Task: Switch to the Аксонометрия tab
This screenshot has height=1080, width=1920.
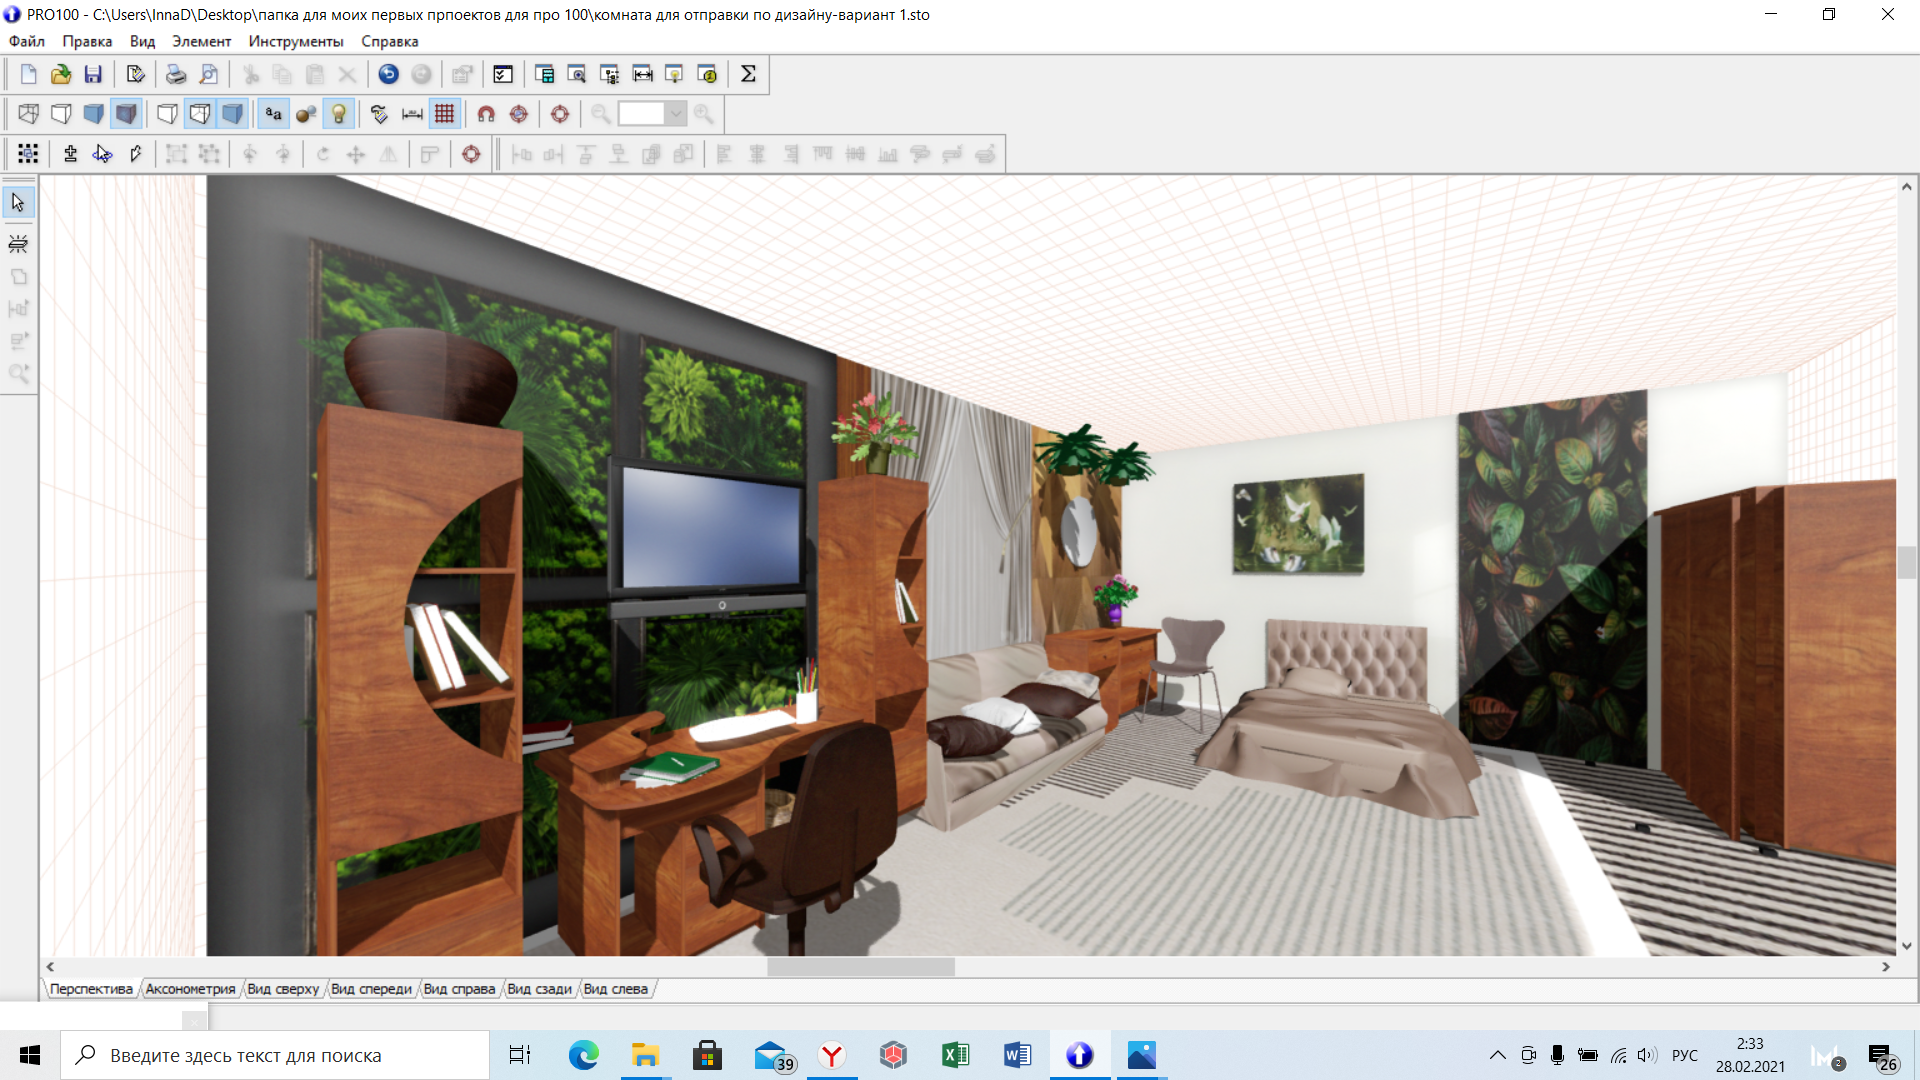Action: tap(190, 989)
